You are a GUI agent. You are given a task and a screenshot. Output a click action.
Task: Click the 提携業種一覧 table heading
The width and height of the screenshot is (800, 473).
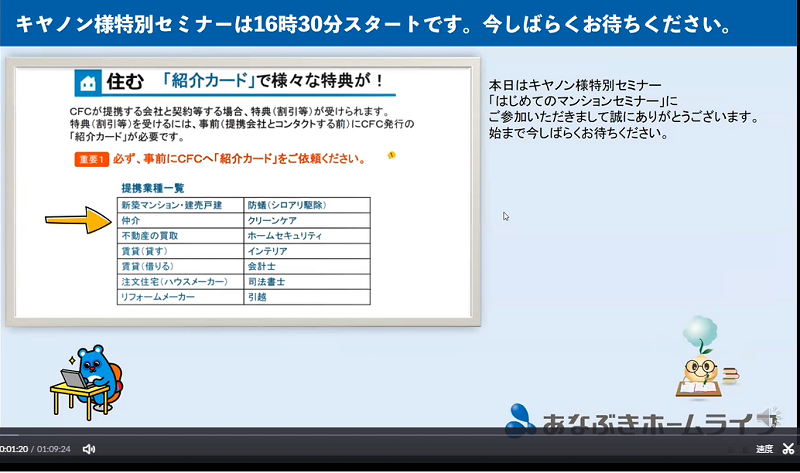click(153, 188)
